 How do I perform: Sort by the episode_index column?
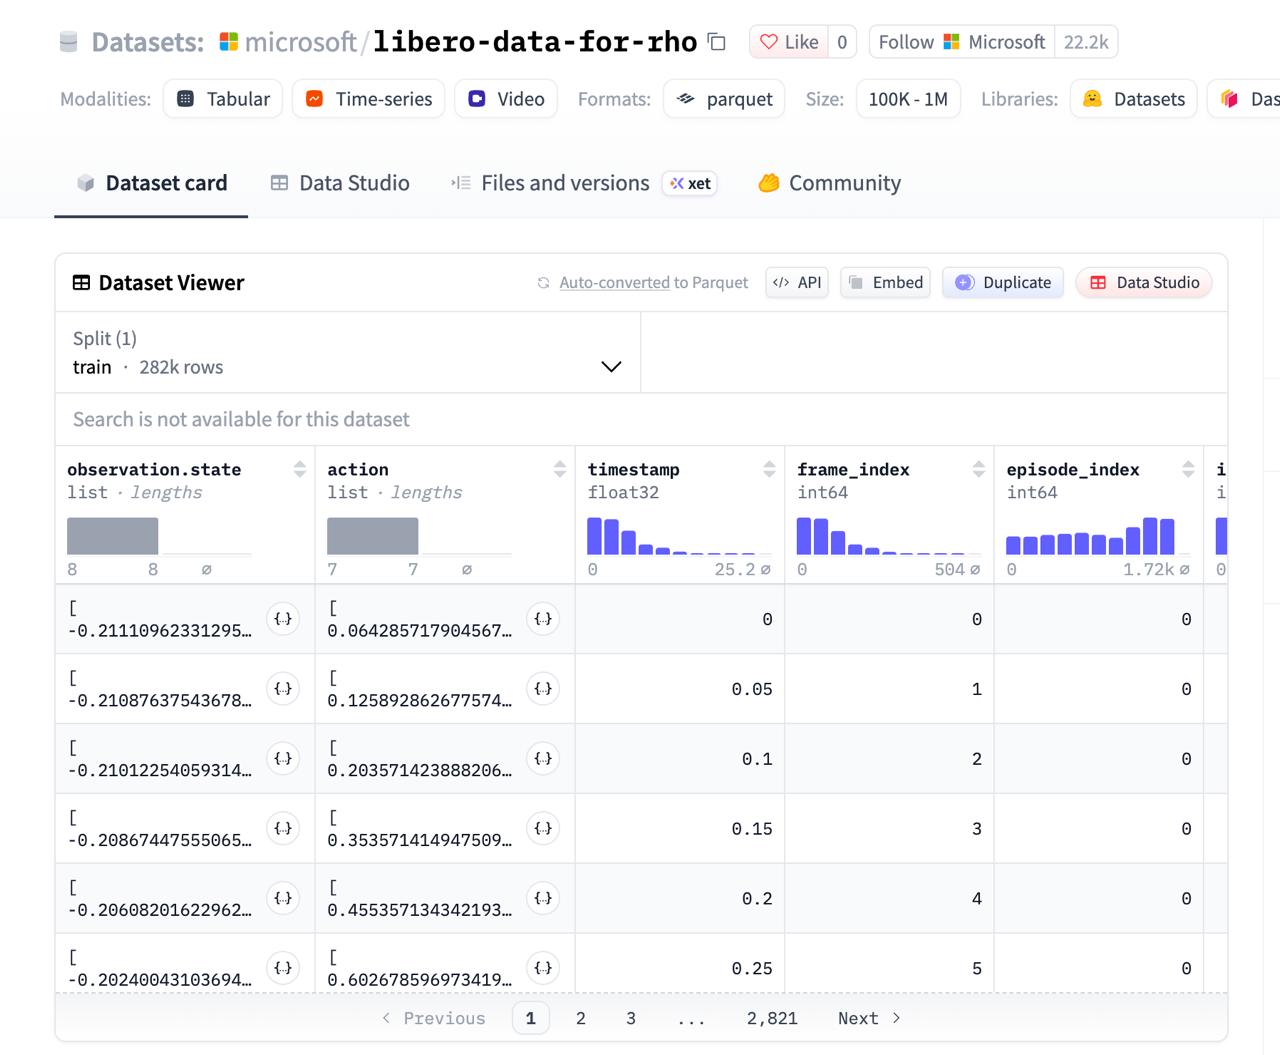(1188, 469)
